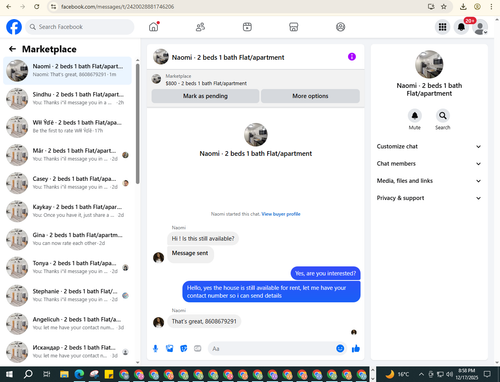Click the More options button
500x382 pixels.
pyautogui.click(x=310, y=96)
